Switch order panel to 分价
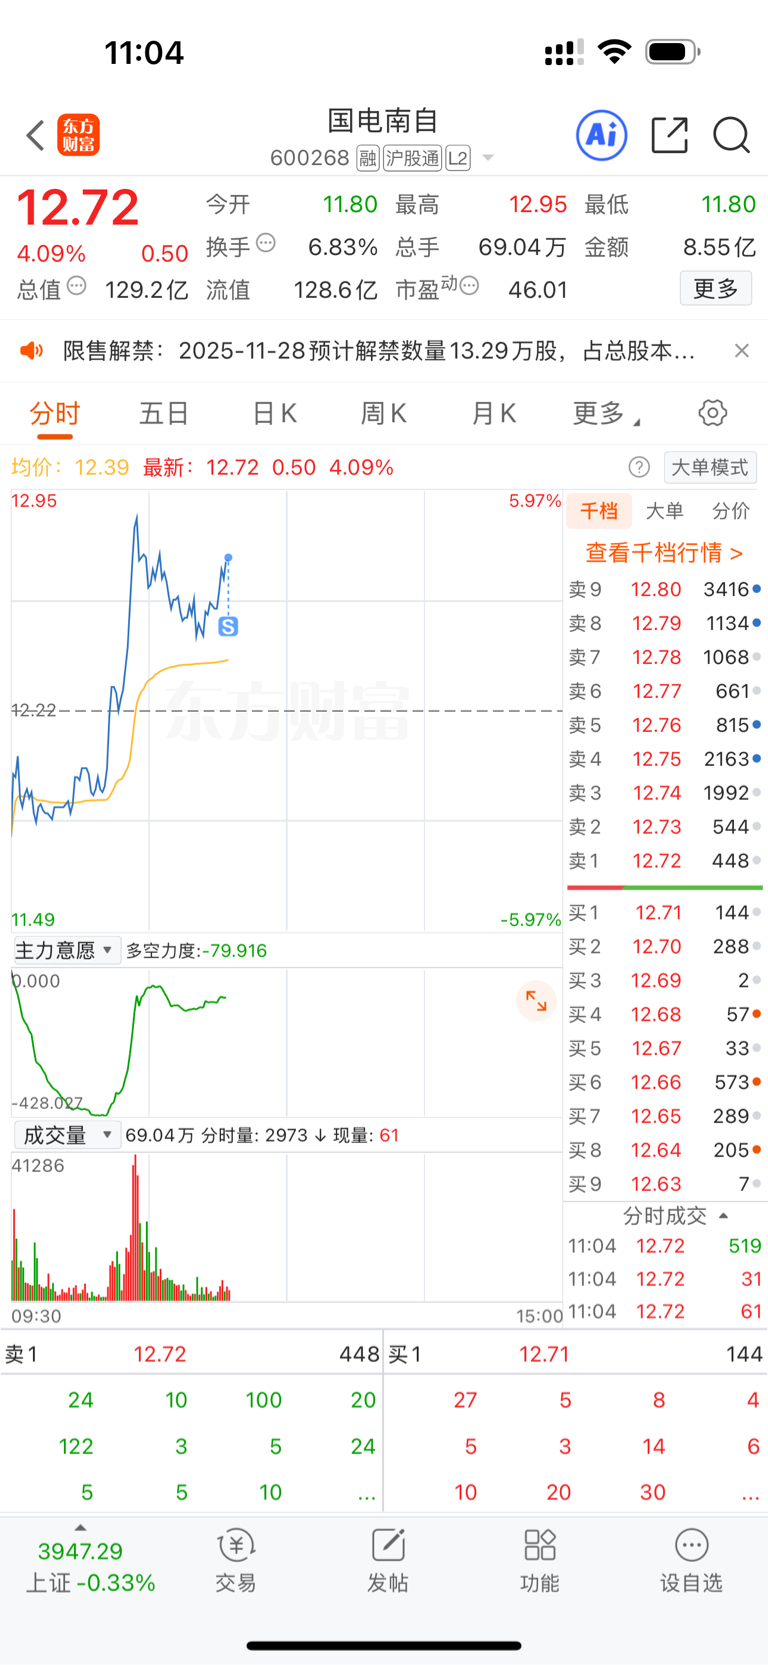Viewport: 768px width, 1665px height. click(x=731, y=511)
